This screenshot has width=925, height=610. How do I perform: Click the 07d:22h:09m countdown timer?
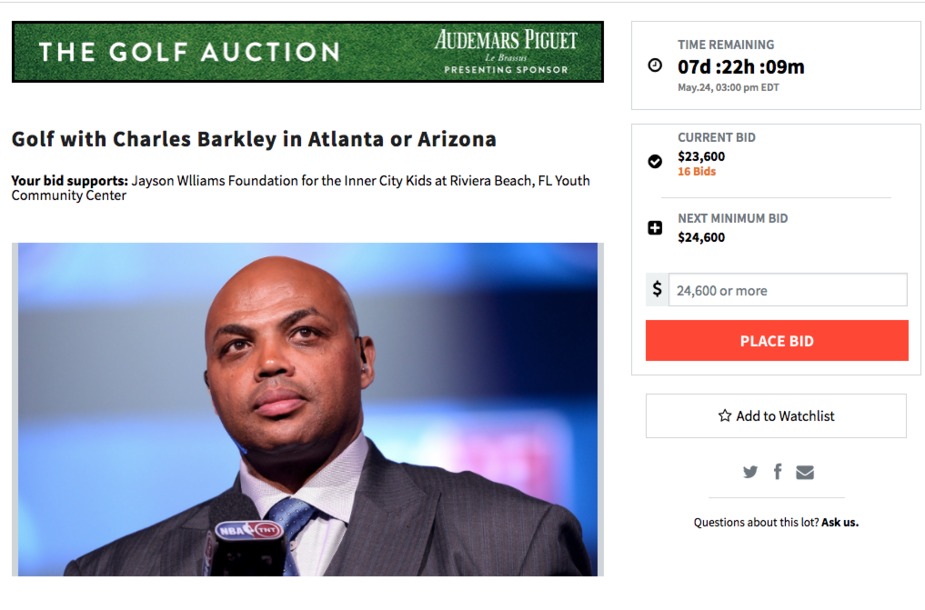pos(741,67)
